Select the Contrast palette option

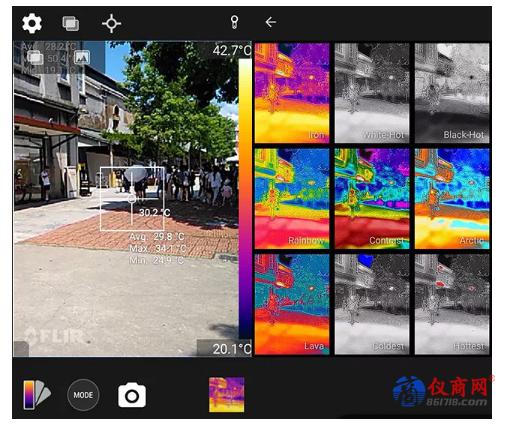(372, 199)
